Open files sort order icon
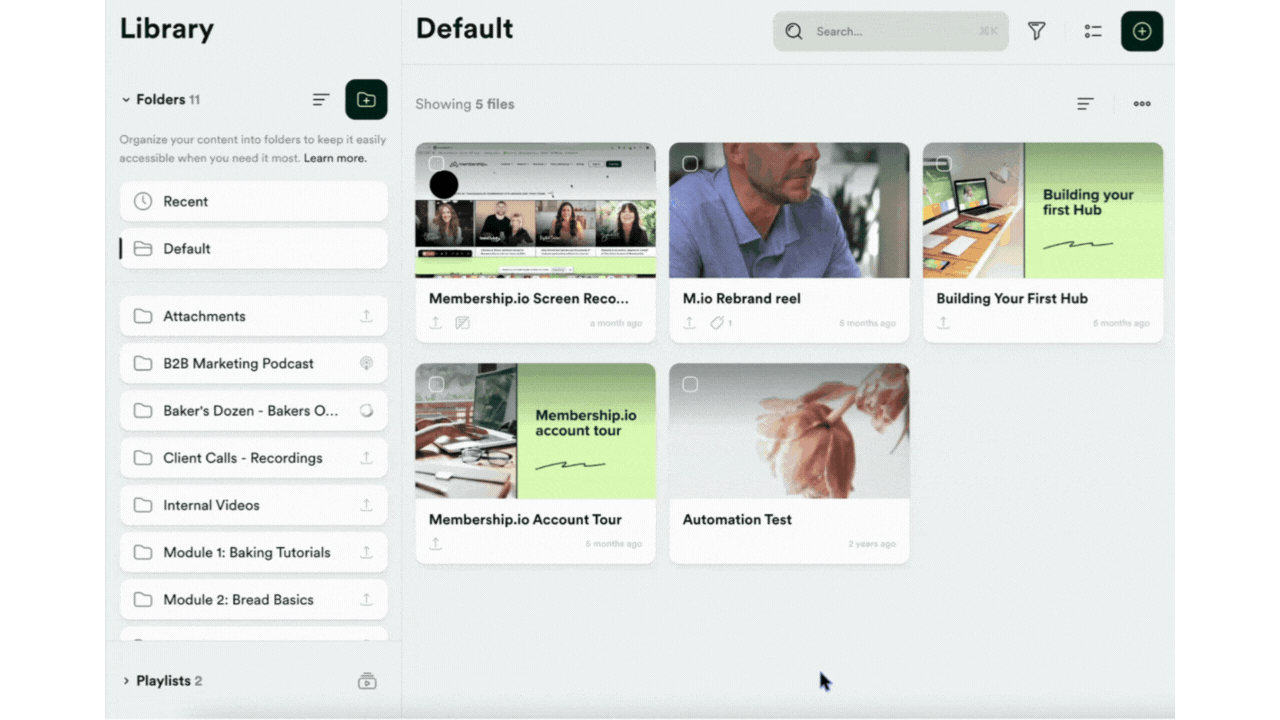The image size is (1280, 720). click(1085, 104)
